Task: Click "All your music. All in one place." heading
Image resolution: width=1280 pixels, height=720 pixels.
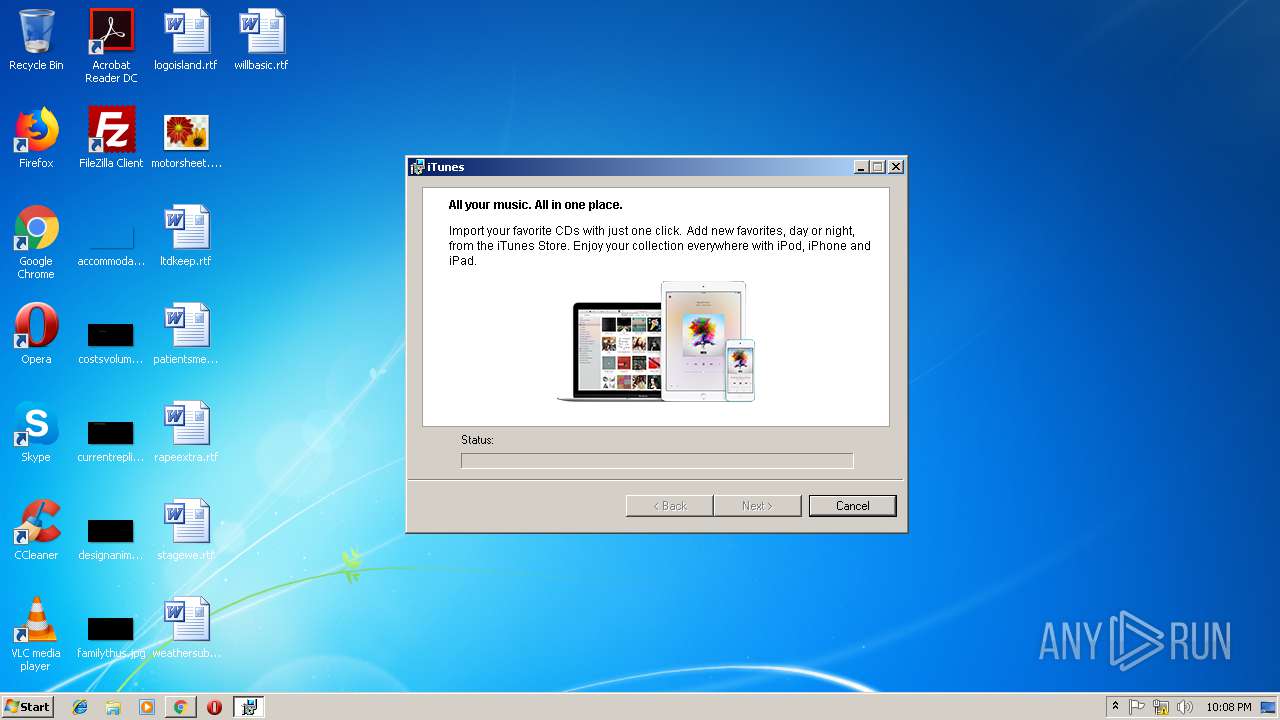Action: pyautogui.click(x=535, y=205)
